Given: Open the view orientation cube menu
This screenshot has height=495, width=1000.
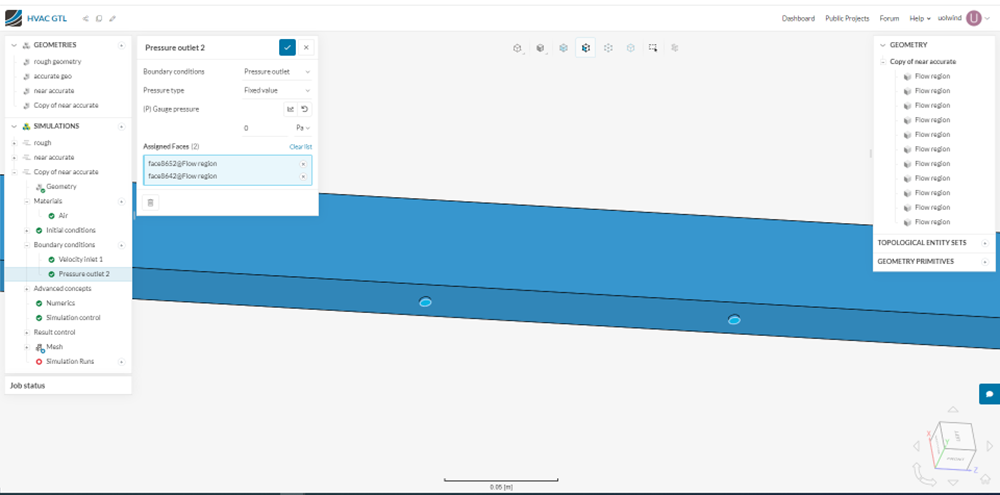Looking at the screenshot, I should click(518, 48).
